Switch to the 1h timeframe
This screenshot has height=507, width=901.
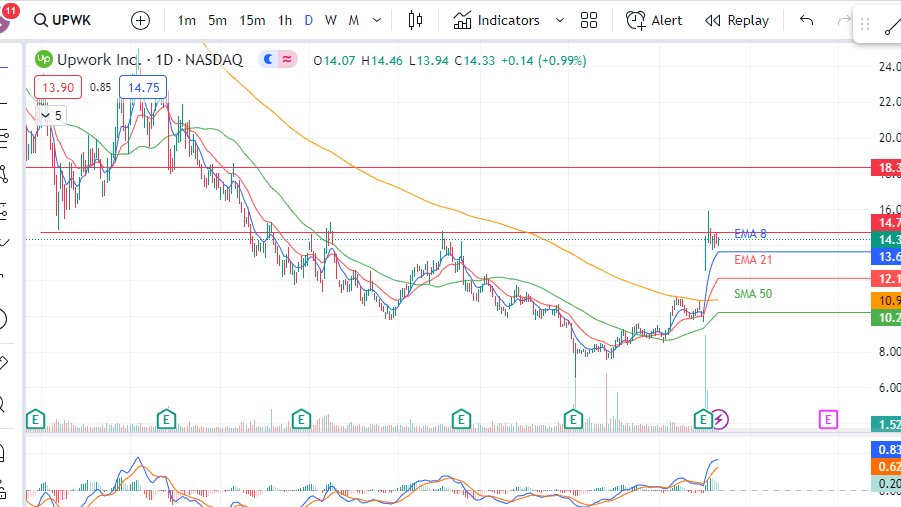(x=285, y=21)
